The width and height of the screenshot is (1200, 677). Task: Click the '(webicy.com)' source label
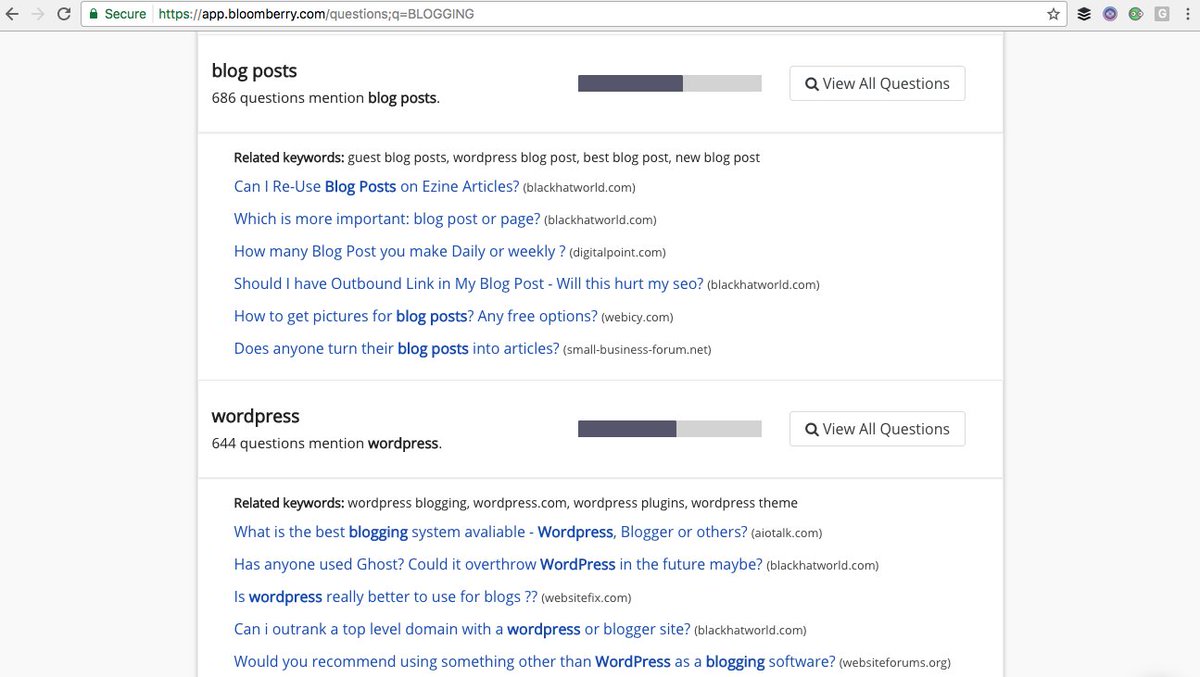pyautogui.click(x=637, y=317)
